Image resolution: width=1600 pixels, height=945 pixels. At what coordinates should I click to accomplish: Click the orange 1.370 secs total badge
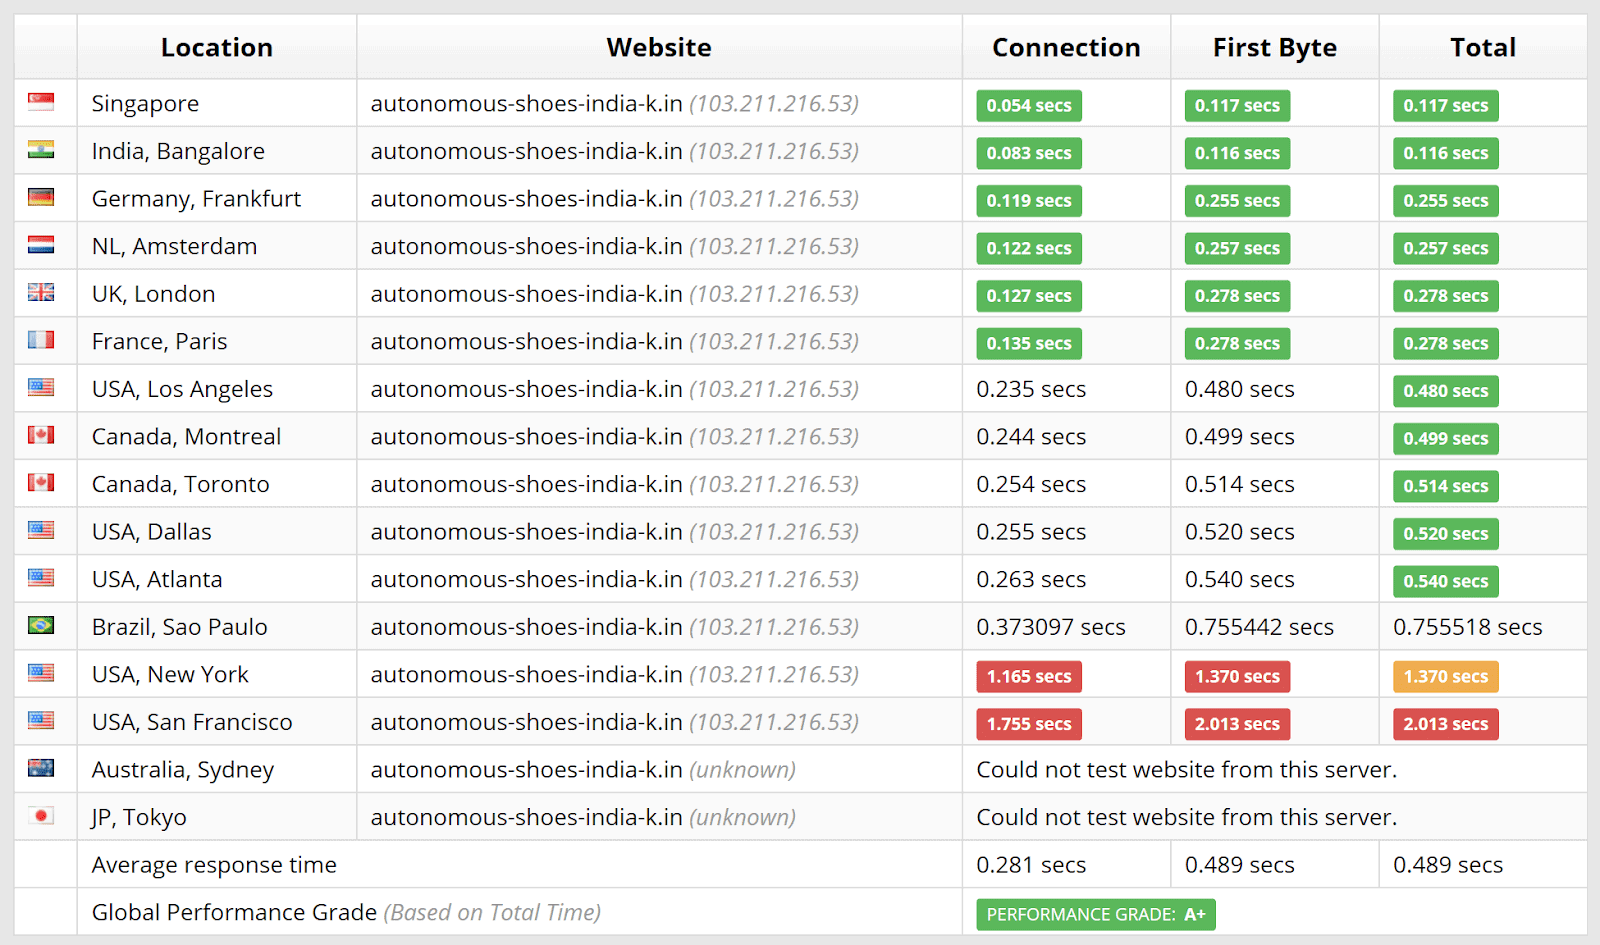1446,676
